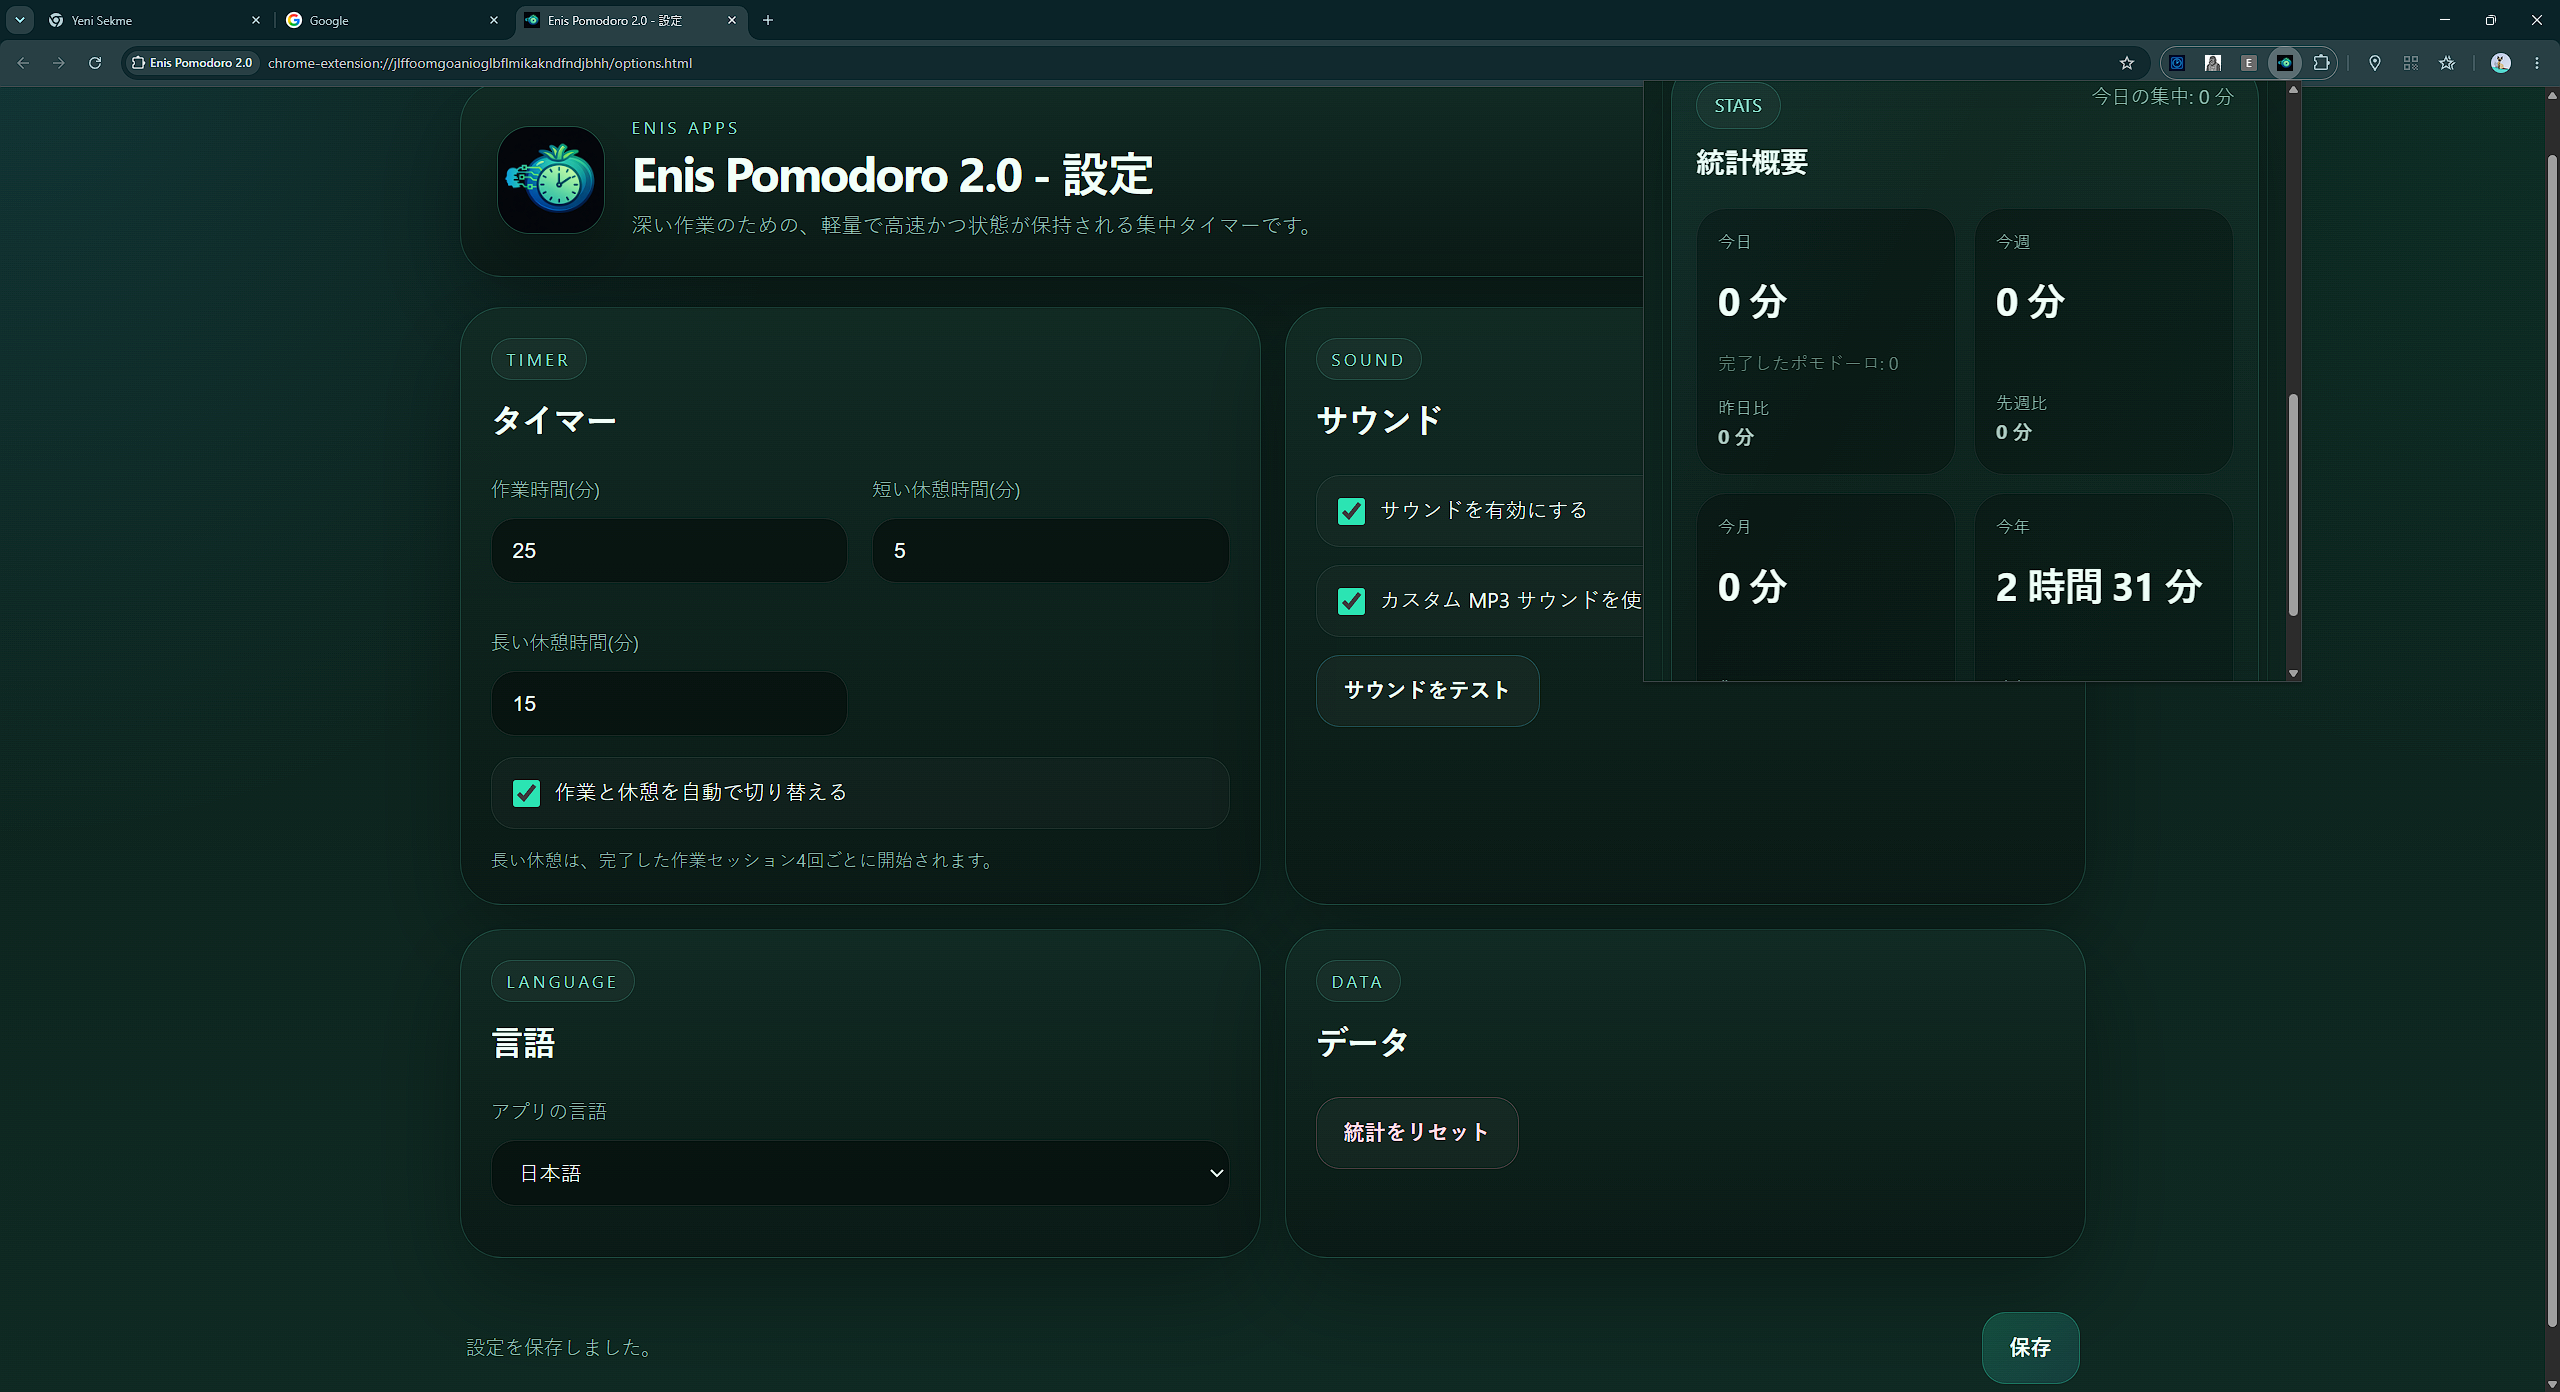Image resolution: width=2560 pixels, height=1392 pixels.
Task: Click the 保存 button
Action: pyautogui.click(x=2030, y=1347)
